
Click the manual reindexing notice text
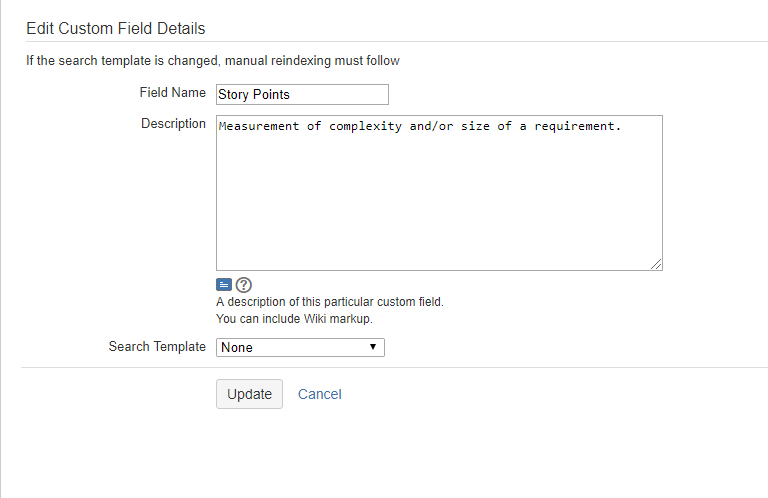pos(213,61)
